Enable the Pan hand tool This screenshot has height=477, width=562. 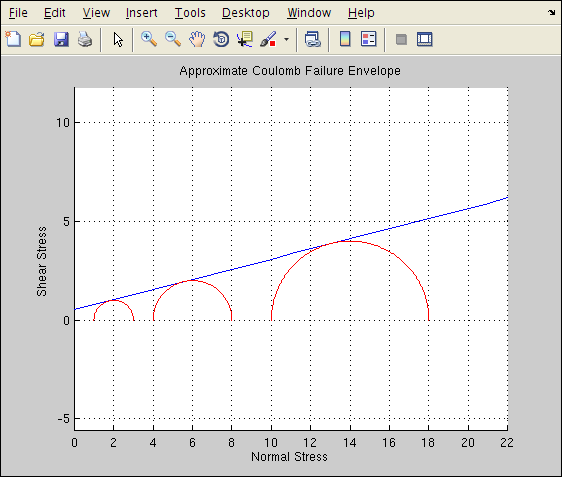(x=197, y=39)
